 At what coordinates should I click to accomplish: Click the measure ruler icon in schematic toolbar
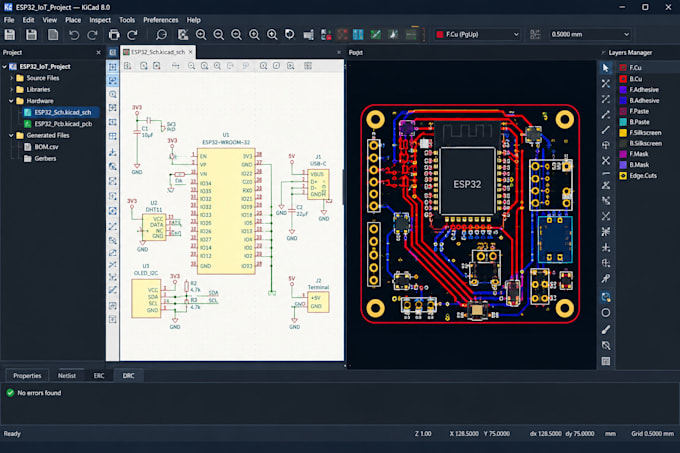[x=175, y=66]
